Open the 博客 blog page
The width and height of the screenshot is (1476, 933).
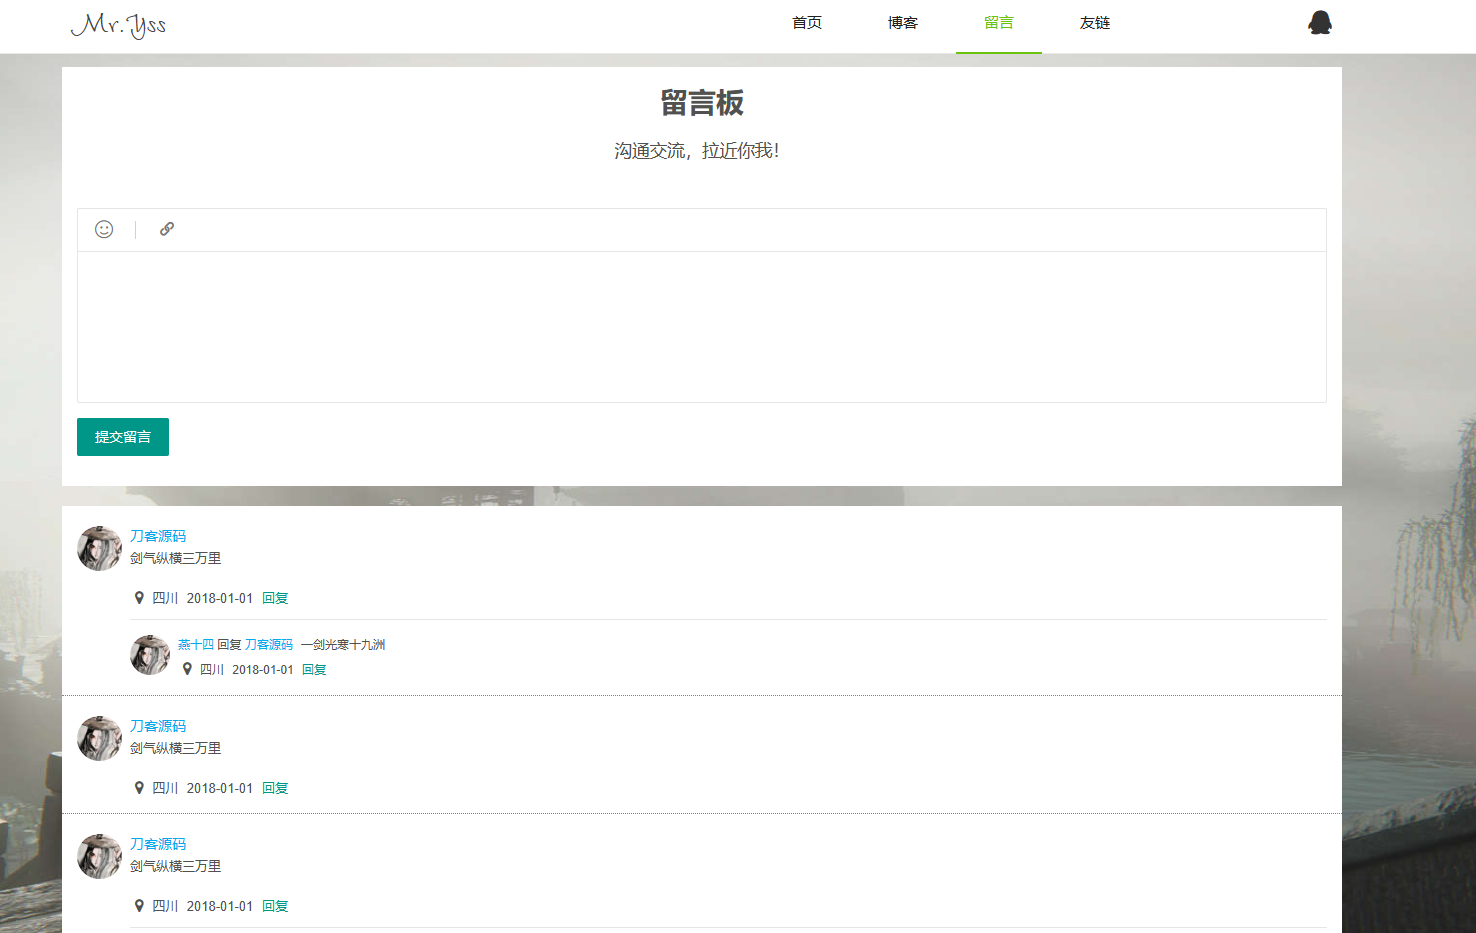pyautogui.click(x=903, y=23)
